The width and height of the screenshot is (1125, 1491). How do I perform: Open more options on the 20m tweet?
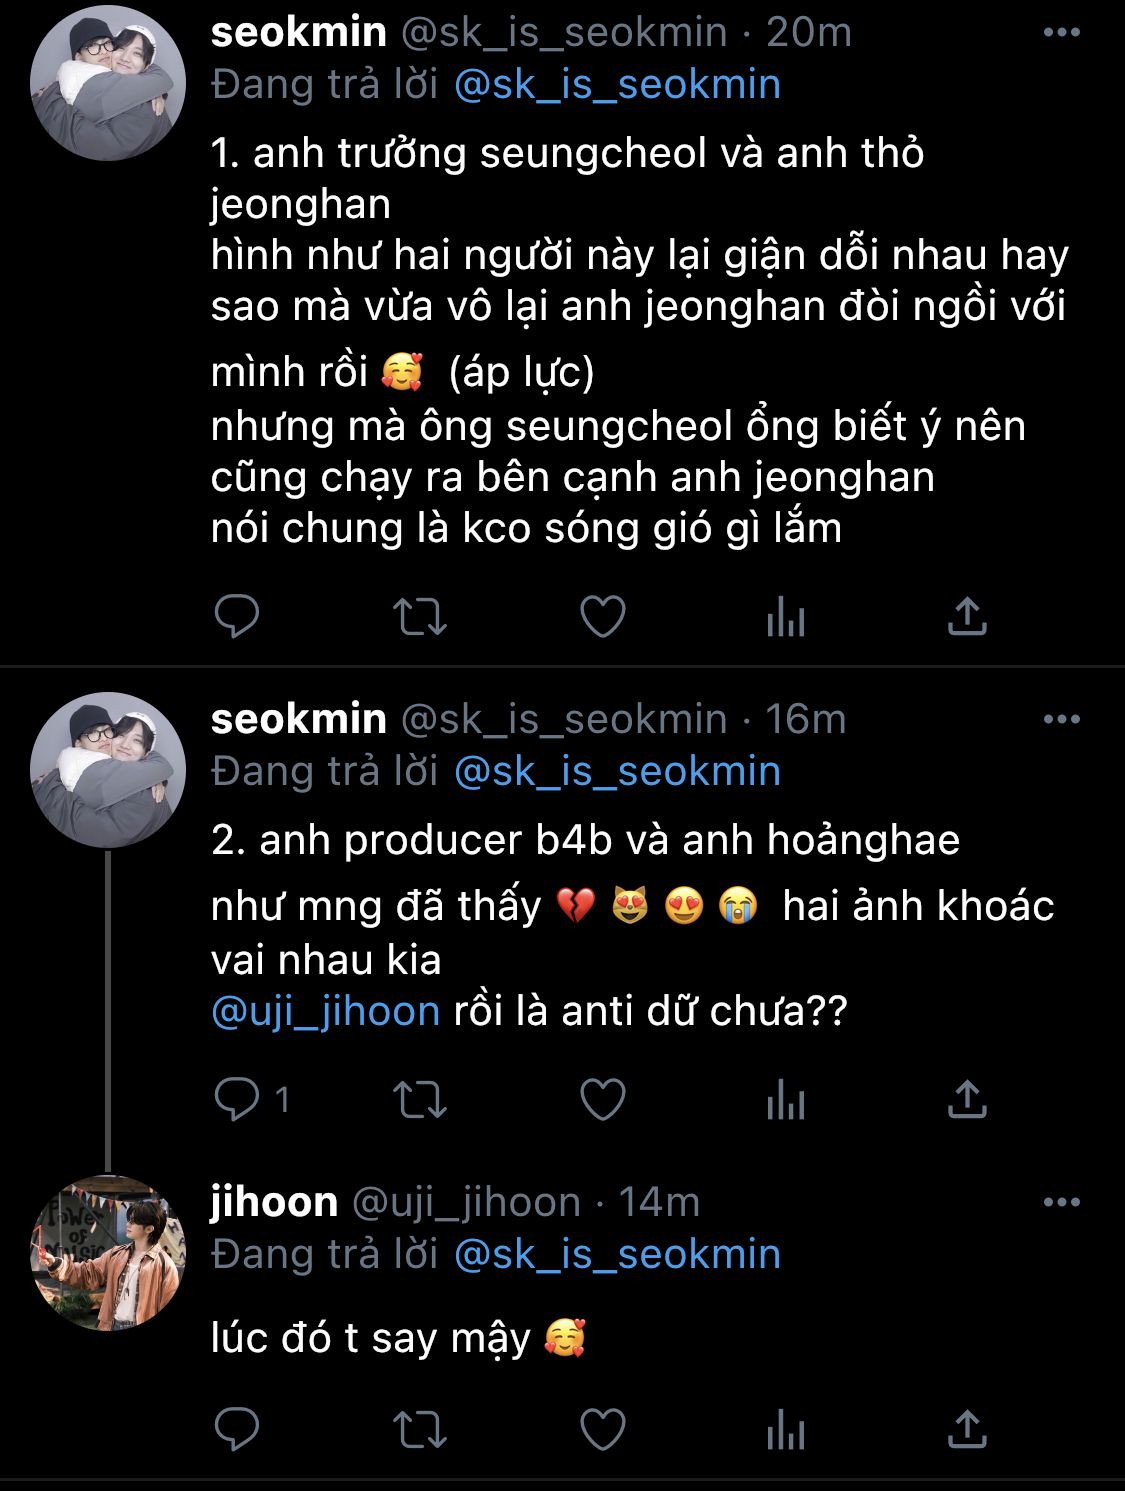tap(1061, 33)
